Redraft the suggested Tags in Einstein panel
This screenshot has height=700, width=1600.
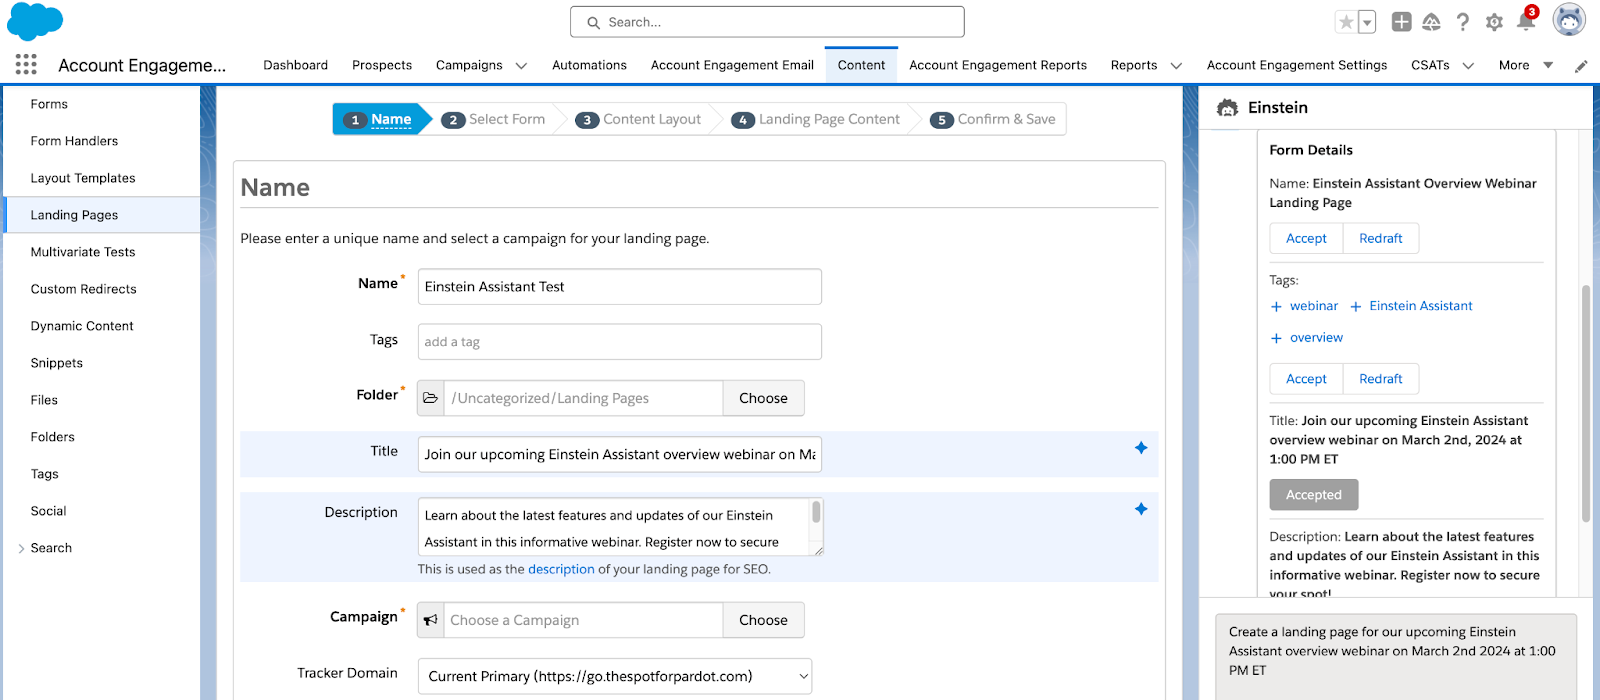[1381, 379]
